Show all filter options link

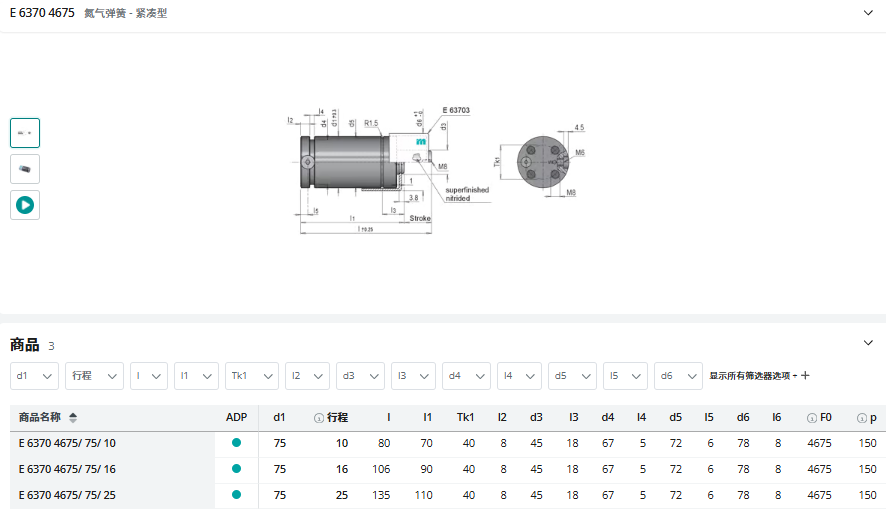[x=759, y=376]
